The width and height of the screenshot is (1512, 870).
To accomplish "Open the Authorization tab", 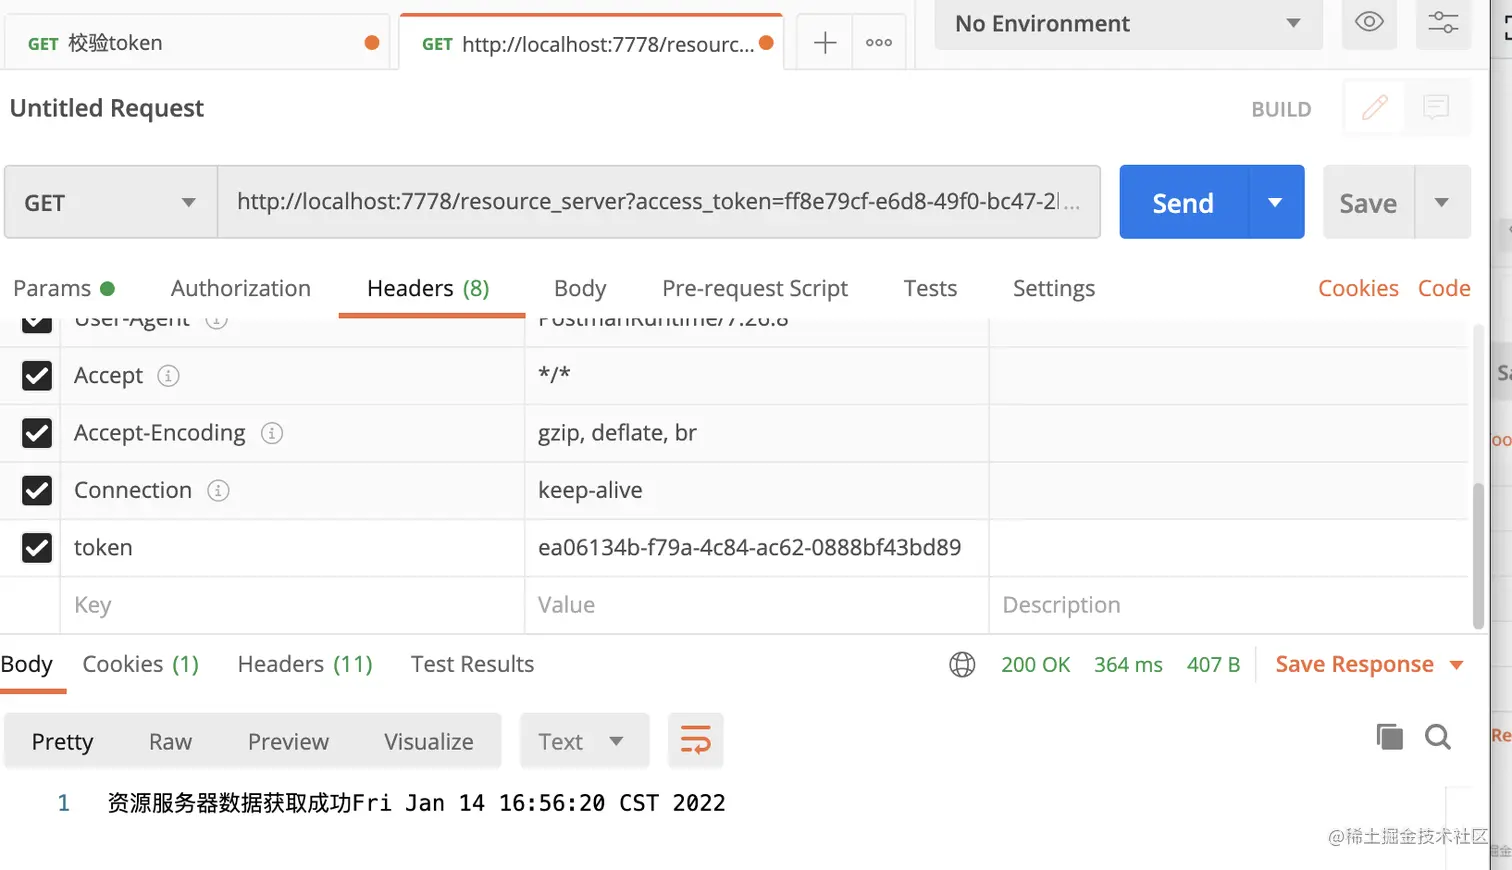I will point(241,288).
